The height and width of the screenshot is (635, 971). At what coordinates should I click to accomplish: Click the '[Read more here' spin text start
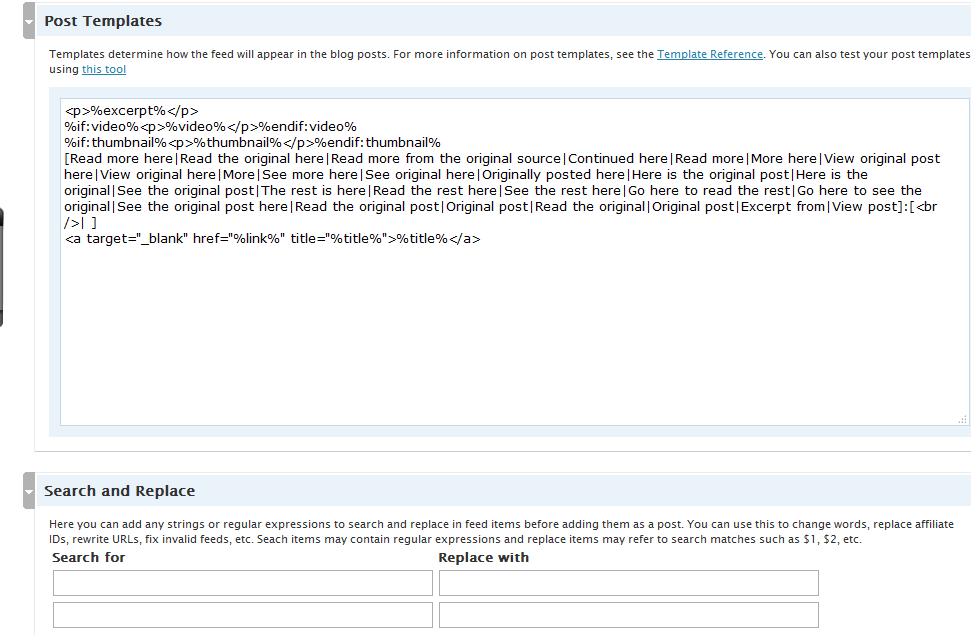[x=119, y=159]
